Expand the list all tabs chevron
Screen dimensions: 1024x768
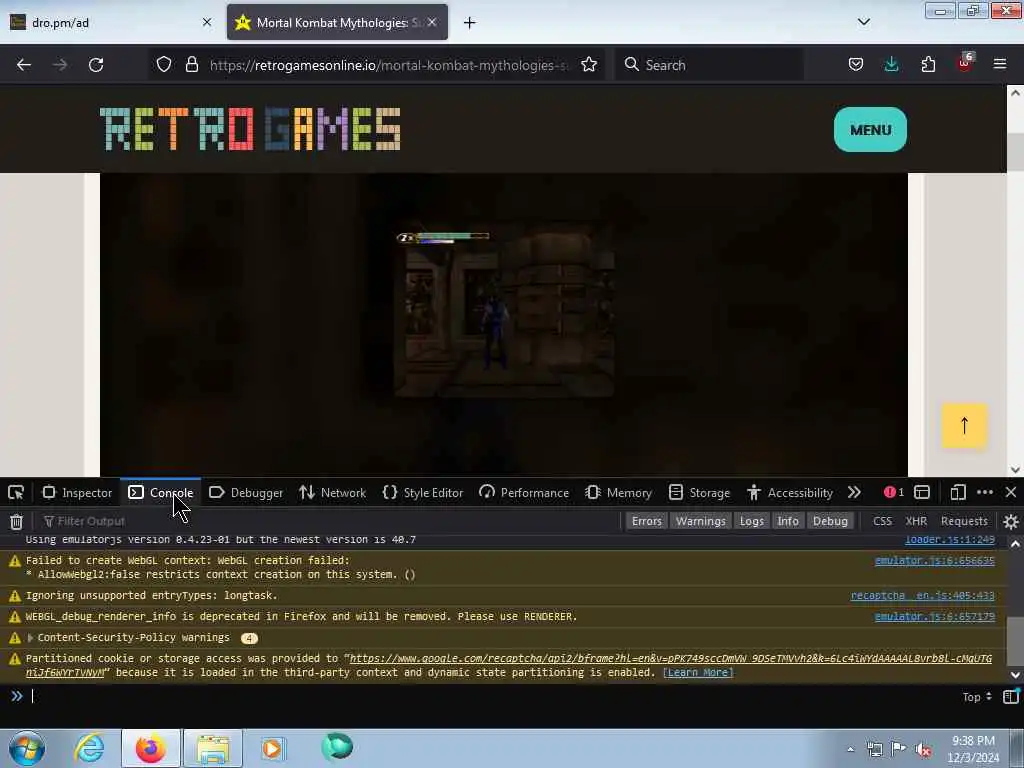[864, 22]
